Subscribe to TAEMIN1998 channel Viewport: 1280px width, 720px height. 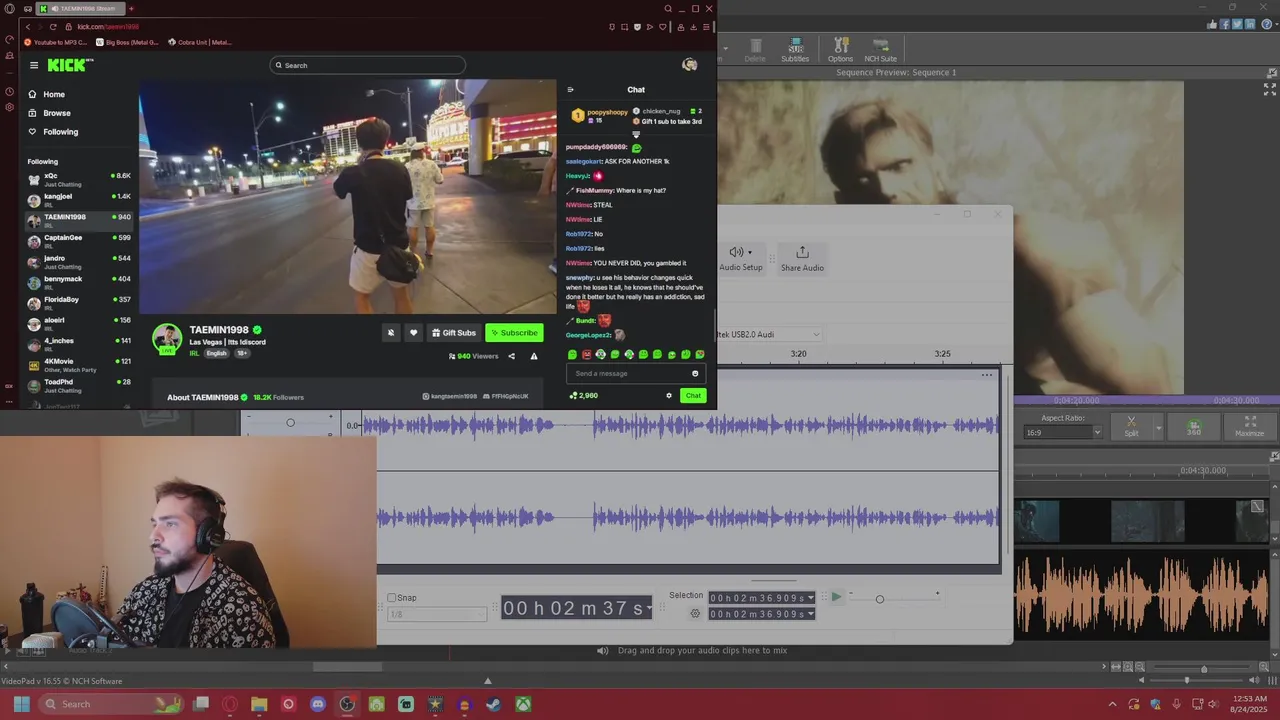click(514, 333)
